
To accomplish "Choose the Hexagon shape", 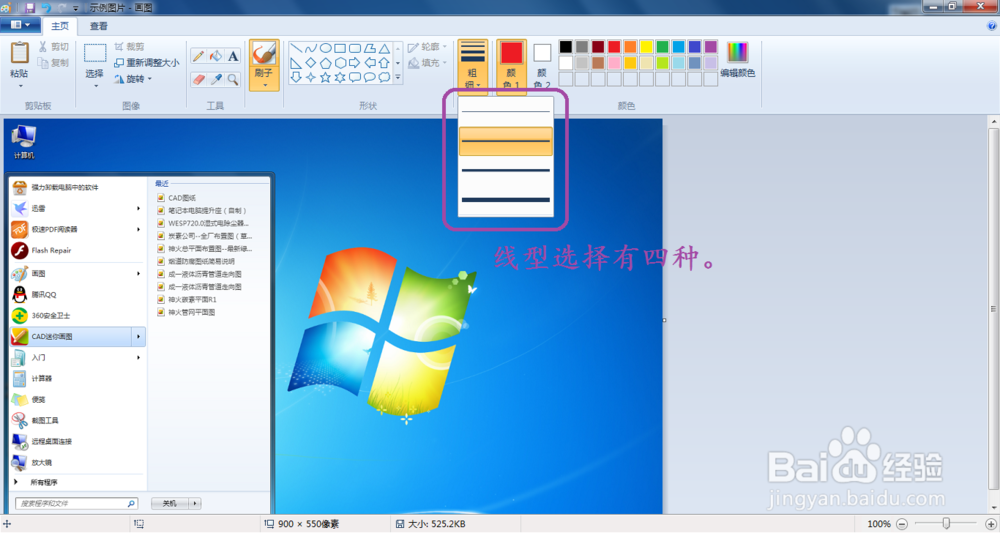I will 340,63.
